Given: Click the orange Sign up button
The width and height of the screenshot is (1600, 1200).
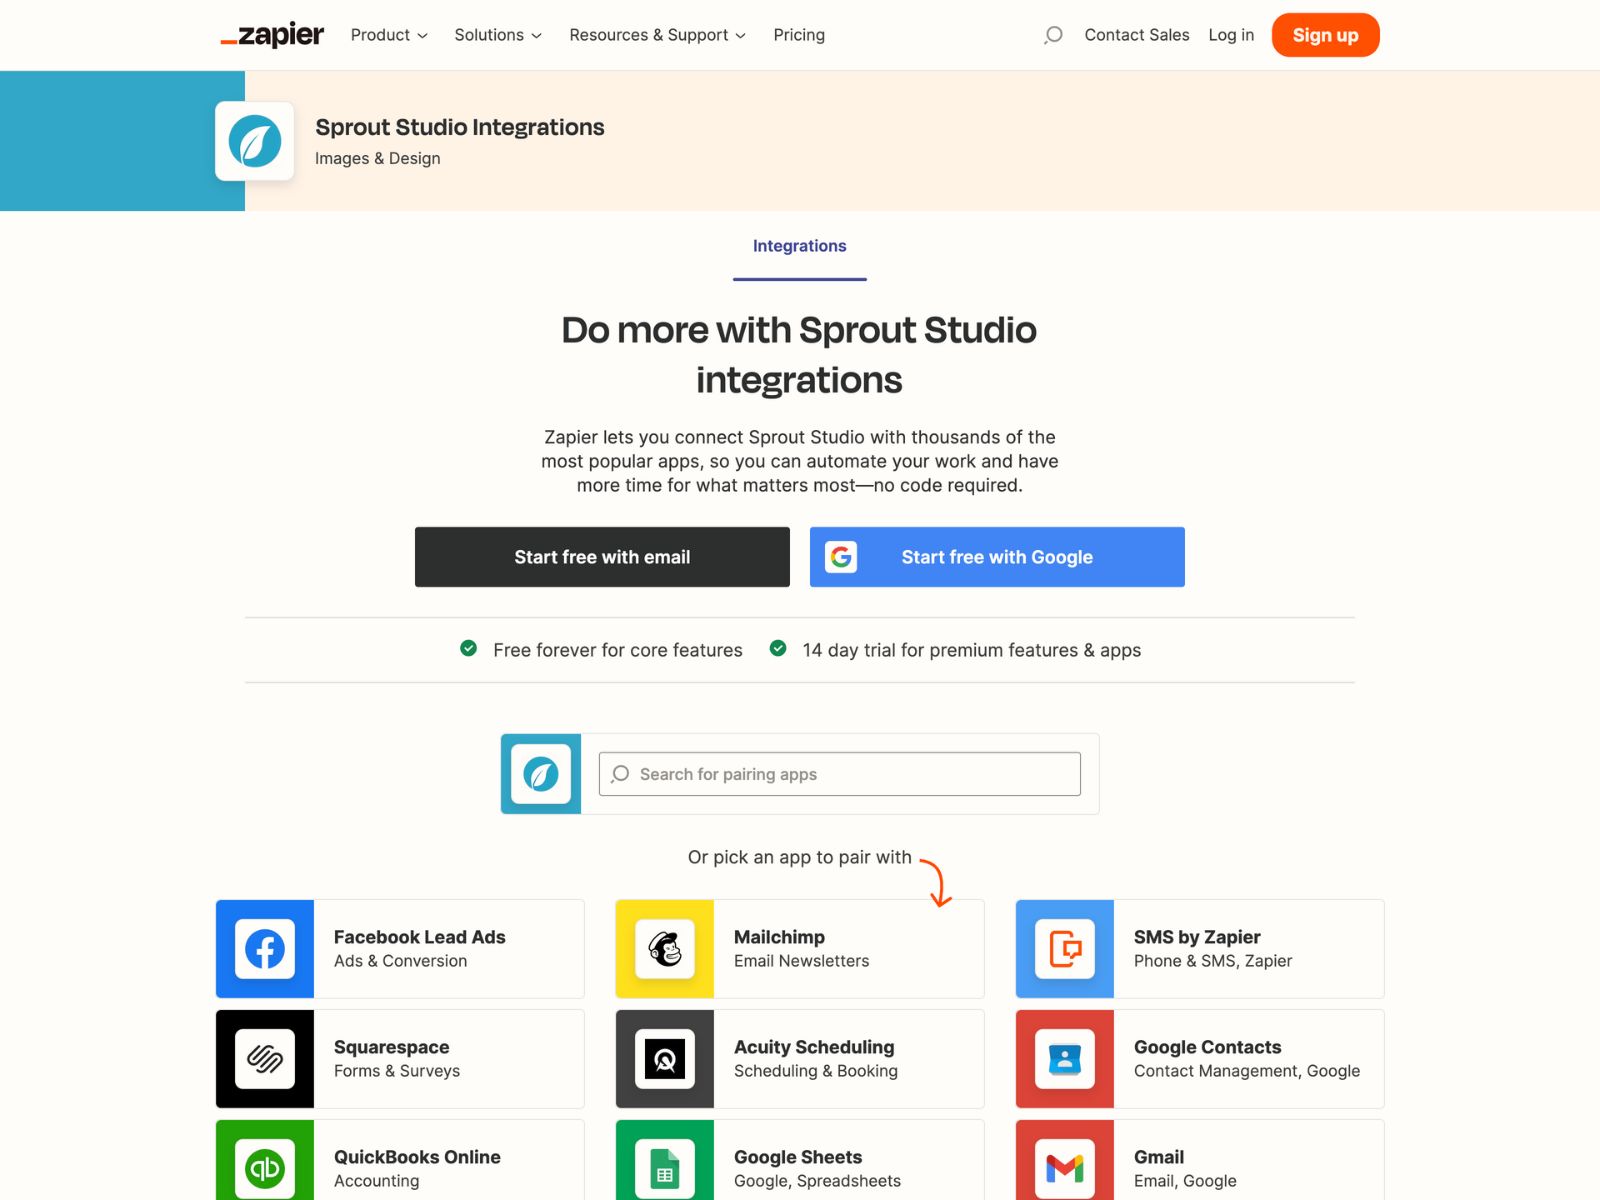Looking at the screenshot, I should (1326, 35).
